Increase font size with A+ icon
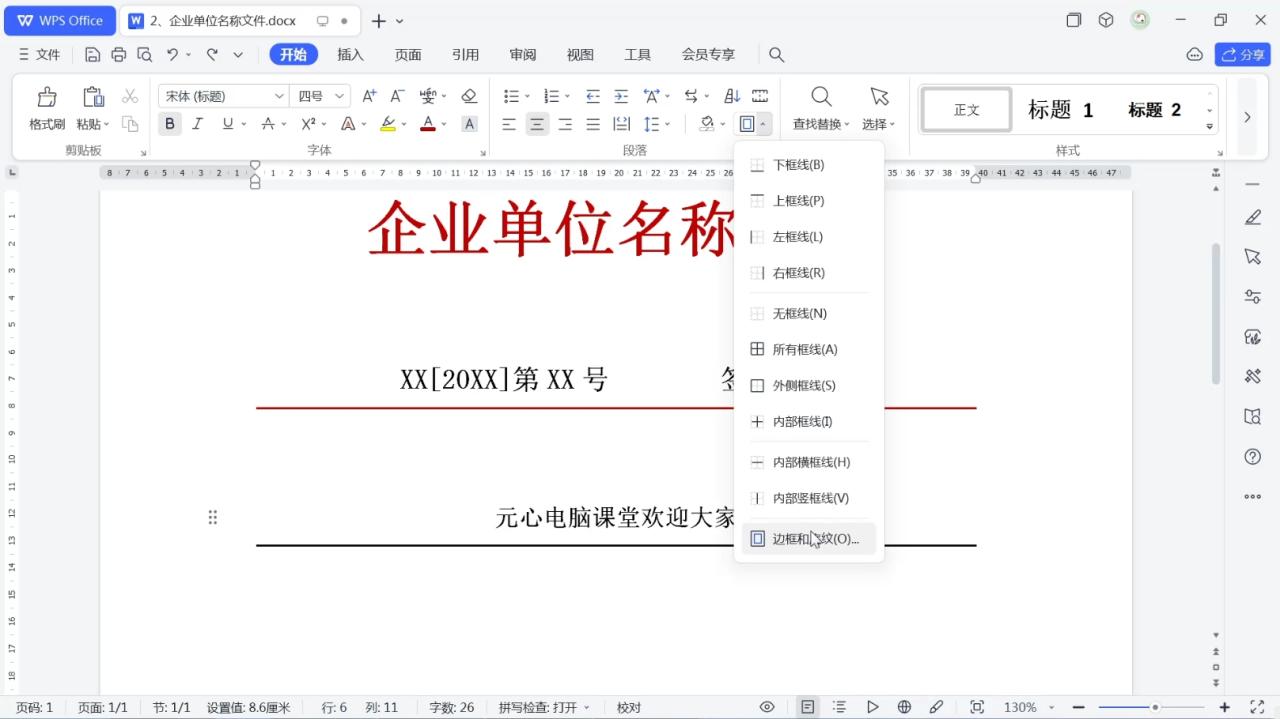1280x719 pixels. pyautogui.click(x=369, y=96)
